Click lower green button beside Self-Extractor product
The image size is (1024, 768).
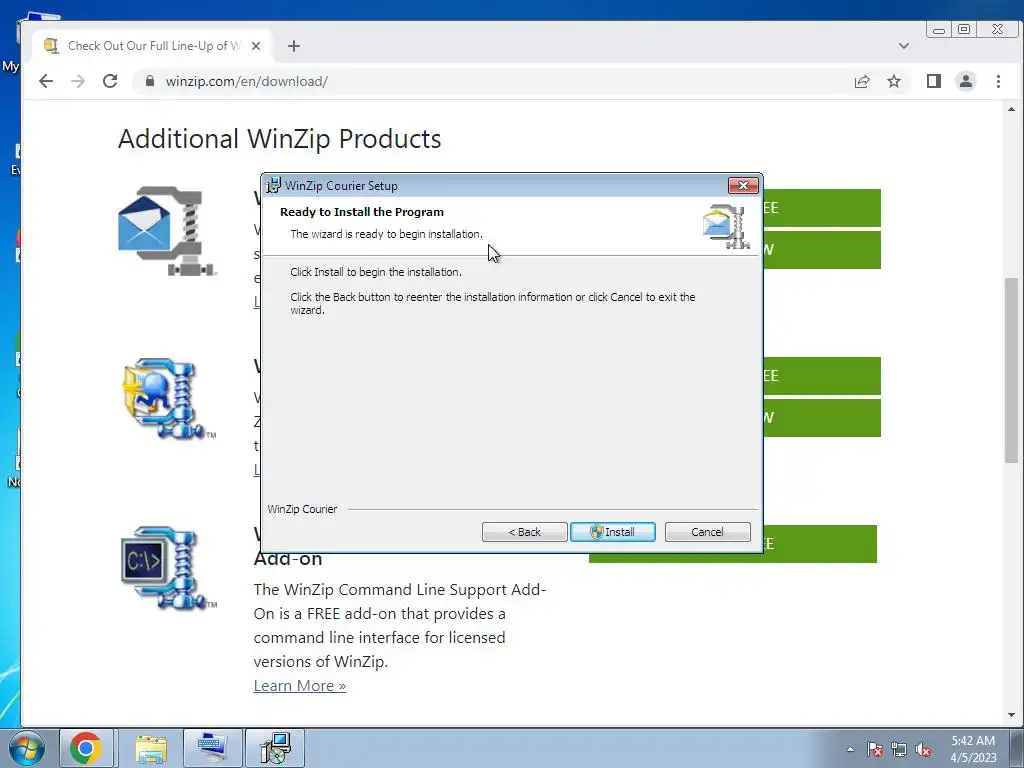pos(822,417)
